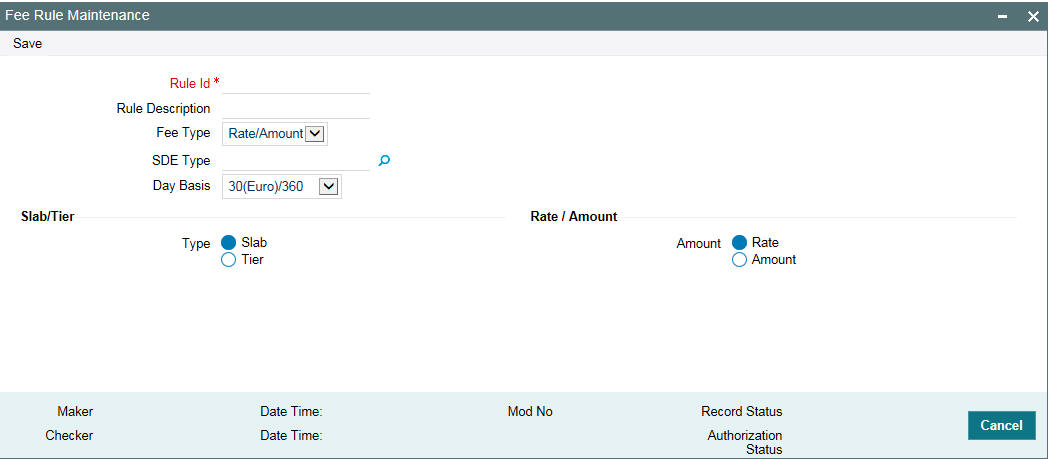Click the Slab/Tier section heading
This screenshot has width=1048, height=459.
tap(47, 217)
